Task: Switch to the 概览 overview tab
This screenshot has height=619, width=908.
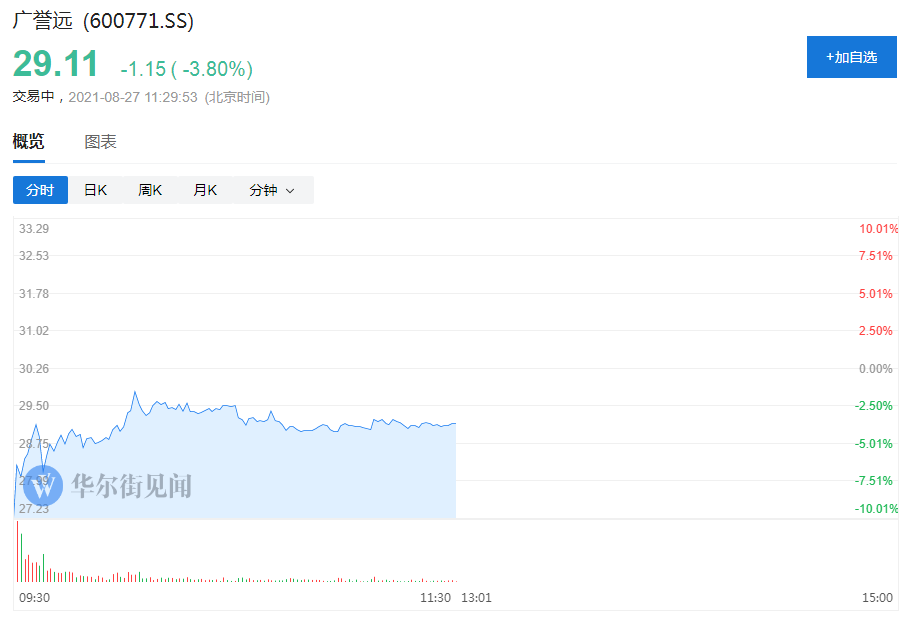Action: click(28, 142)
